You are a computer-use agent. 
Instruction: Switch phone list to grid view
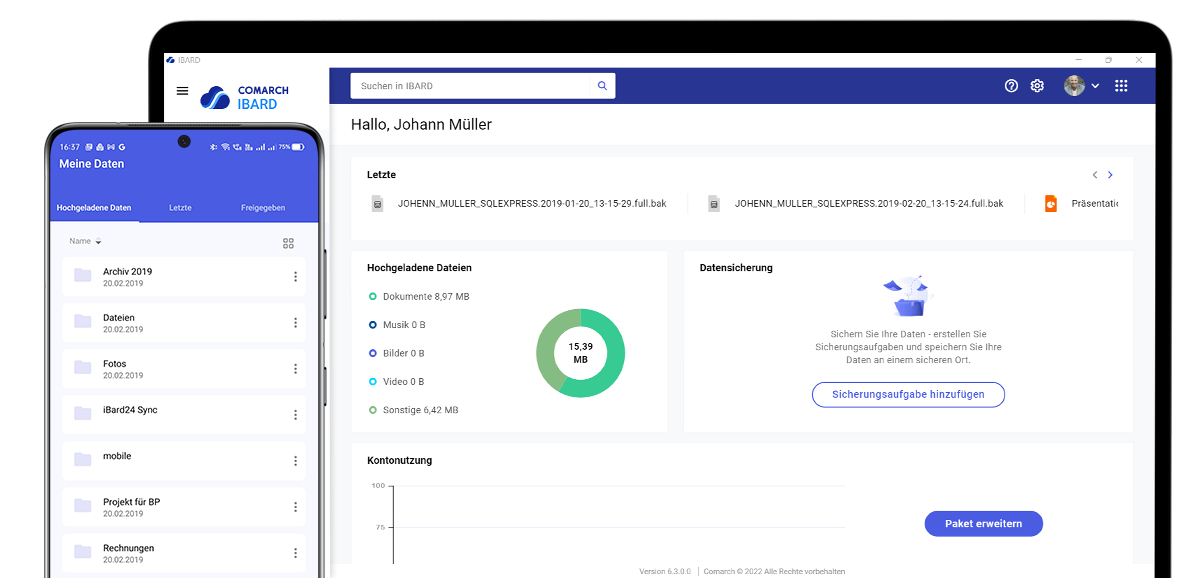(288, 243)
